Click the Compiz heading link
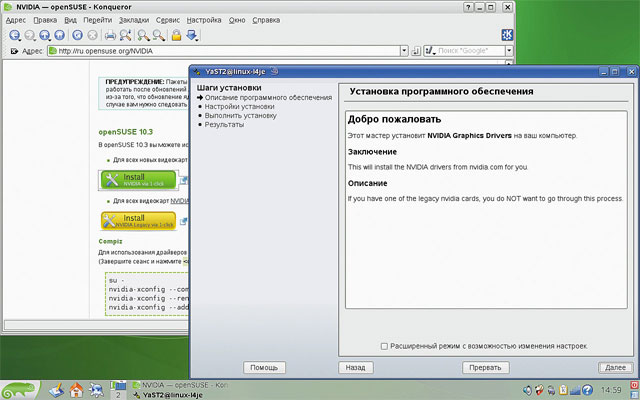 pos(110,241)
